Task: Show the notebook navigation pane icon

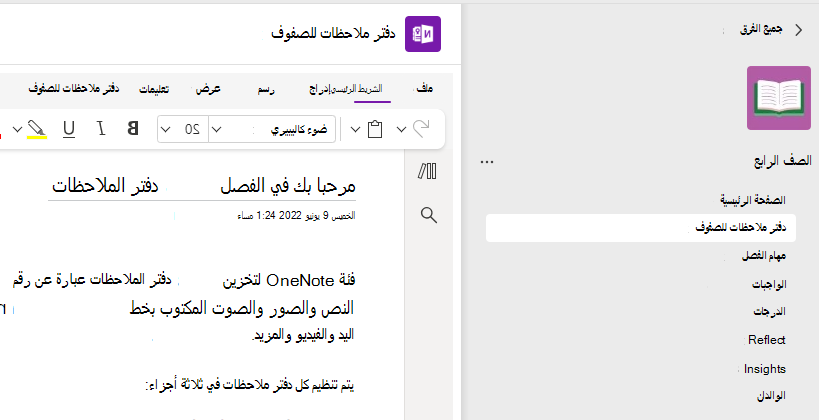Action: (x=427, y=171)
